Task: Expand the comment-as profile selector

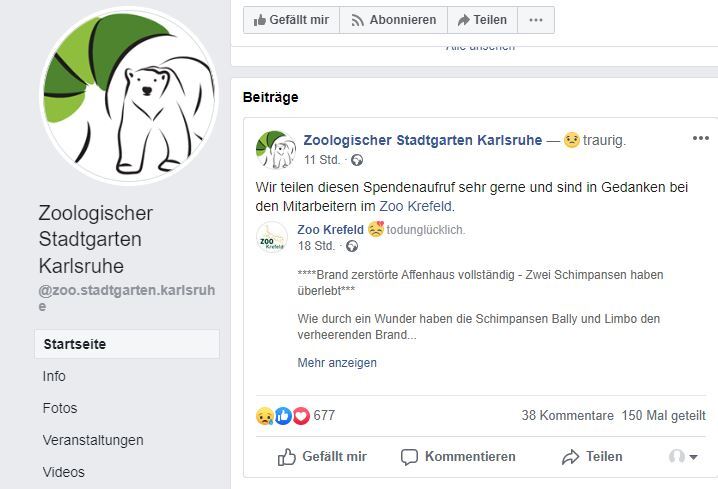Action: pos(684,457)
